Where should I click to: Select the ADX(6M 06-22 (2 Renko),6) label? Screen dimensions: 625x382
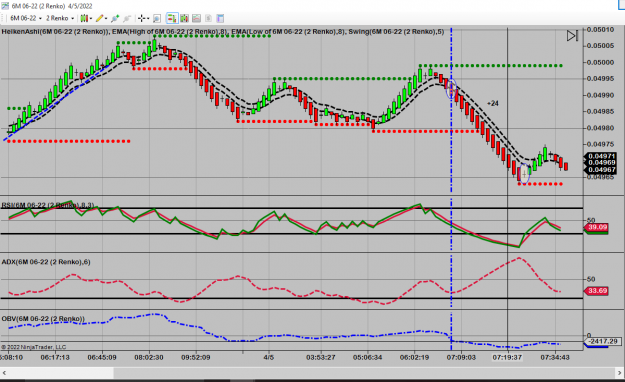click(46, 262)
